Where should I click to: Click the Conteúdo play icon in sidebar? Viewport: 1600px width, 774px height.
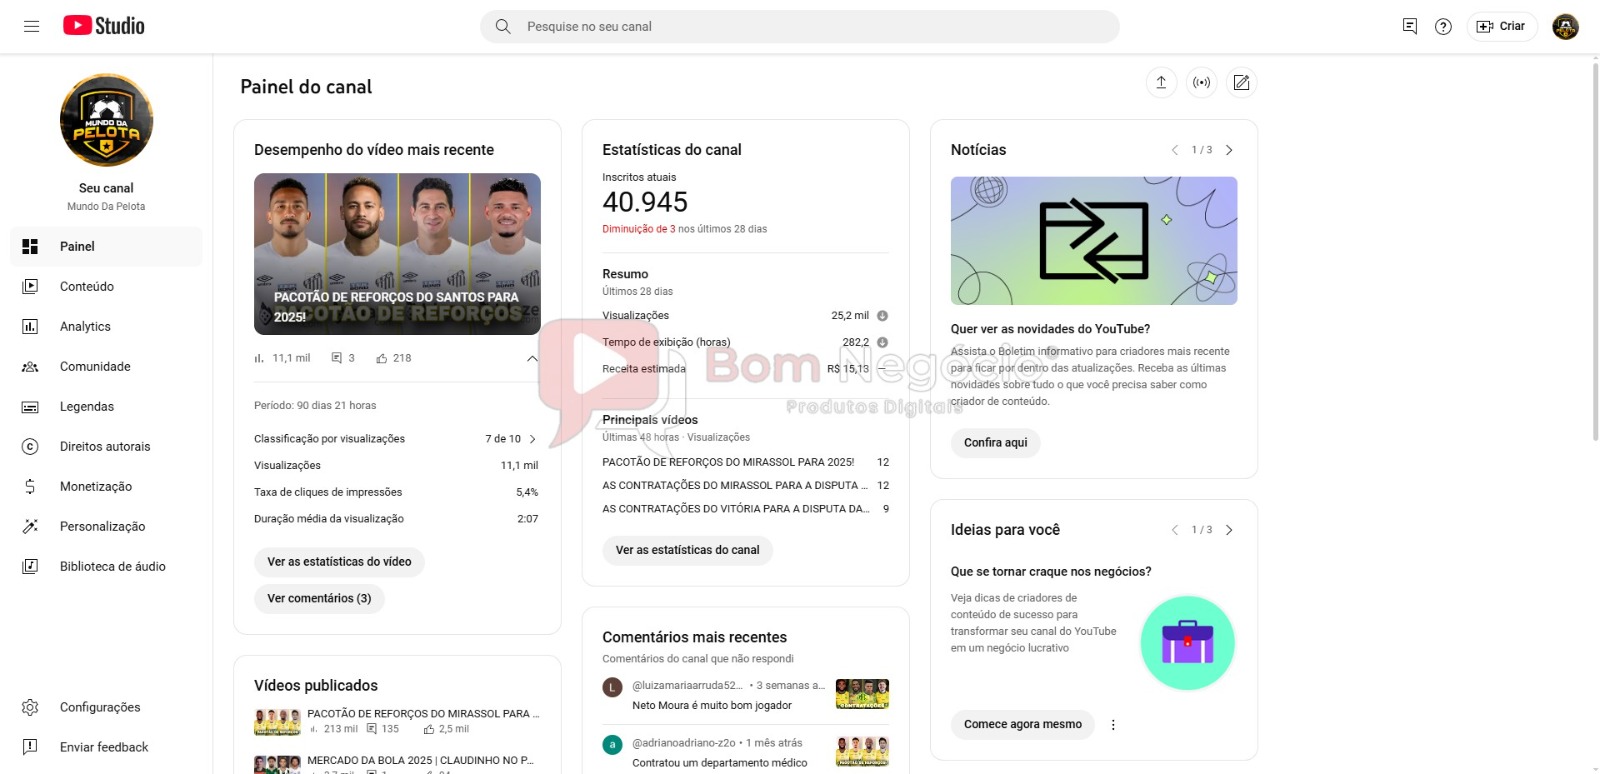[x=30, y=286]
